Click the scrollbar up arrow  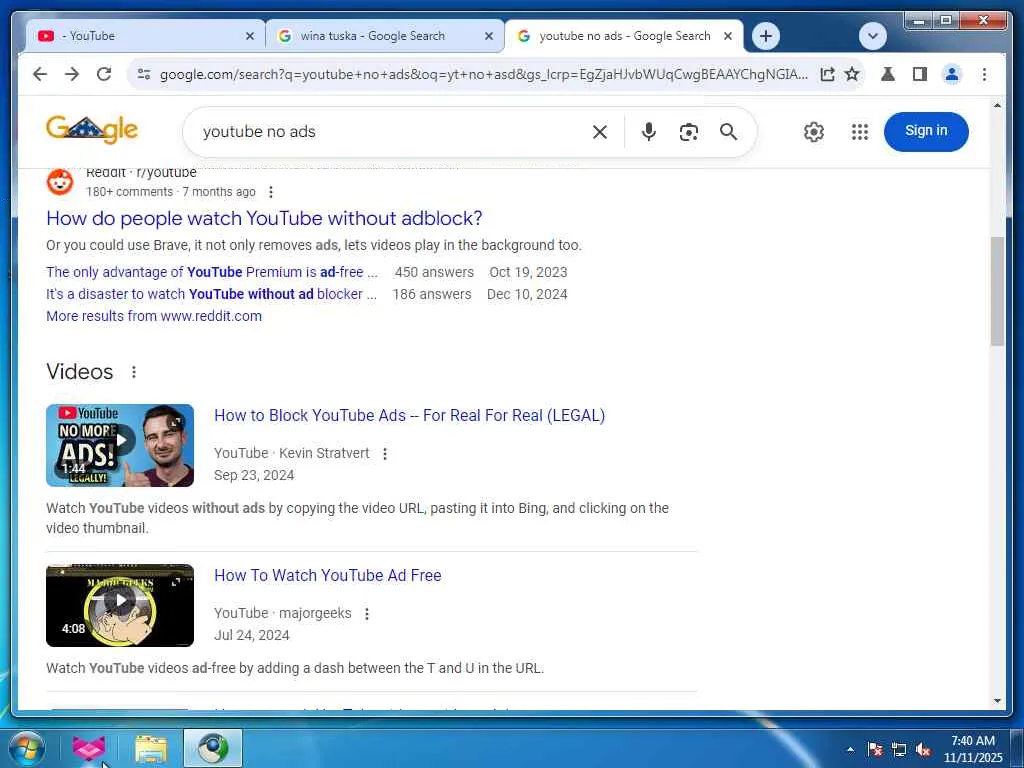click(x=997, y=105)
